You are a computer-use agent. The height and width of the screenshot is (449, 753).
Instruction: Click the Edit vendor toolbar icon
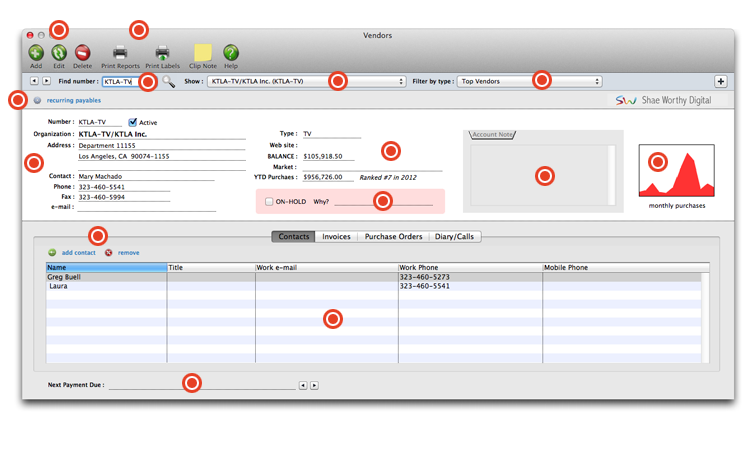coord(59,52)
